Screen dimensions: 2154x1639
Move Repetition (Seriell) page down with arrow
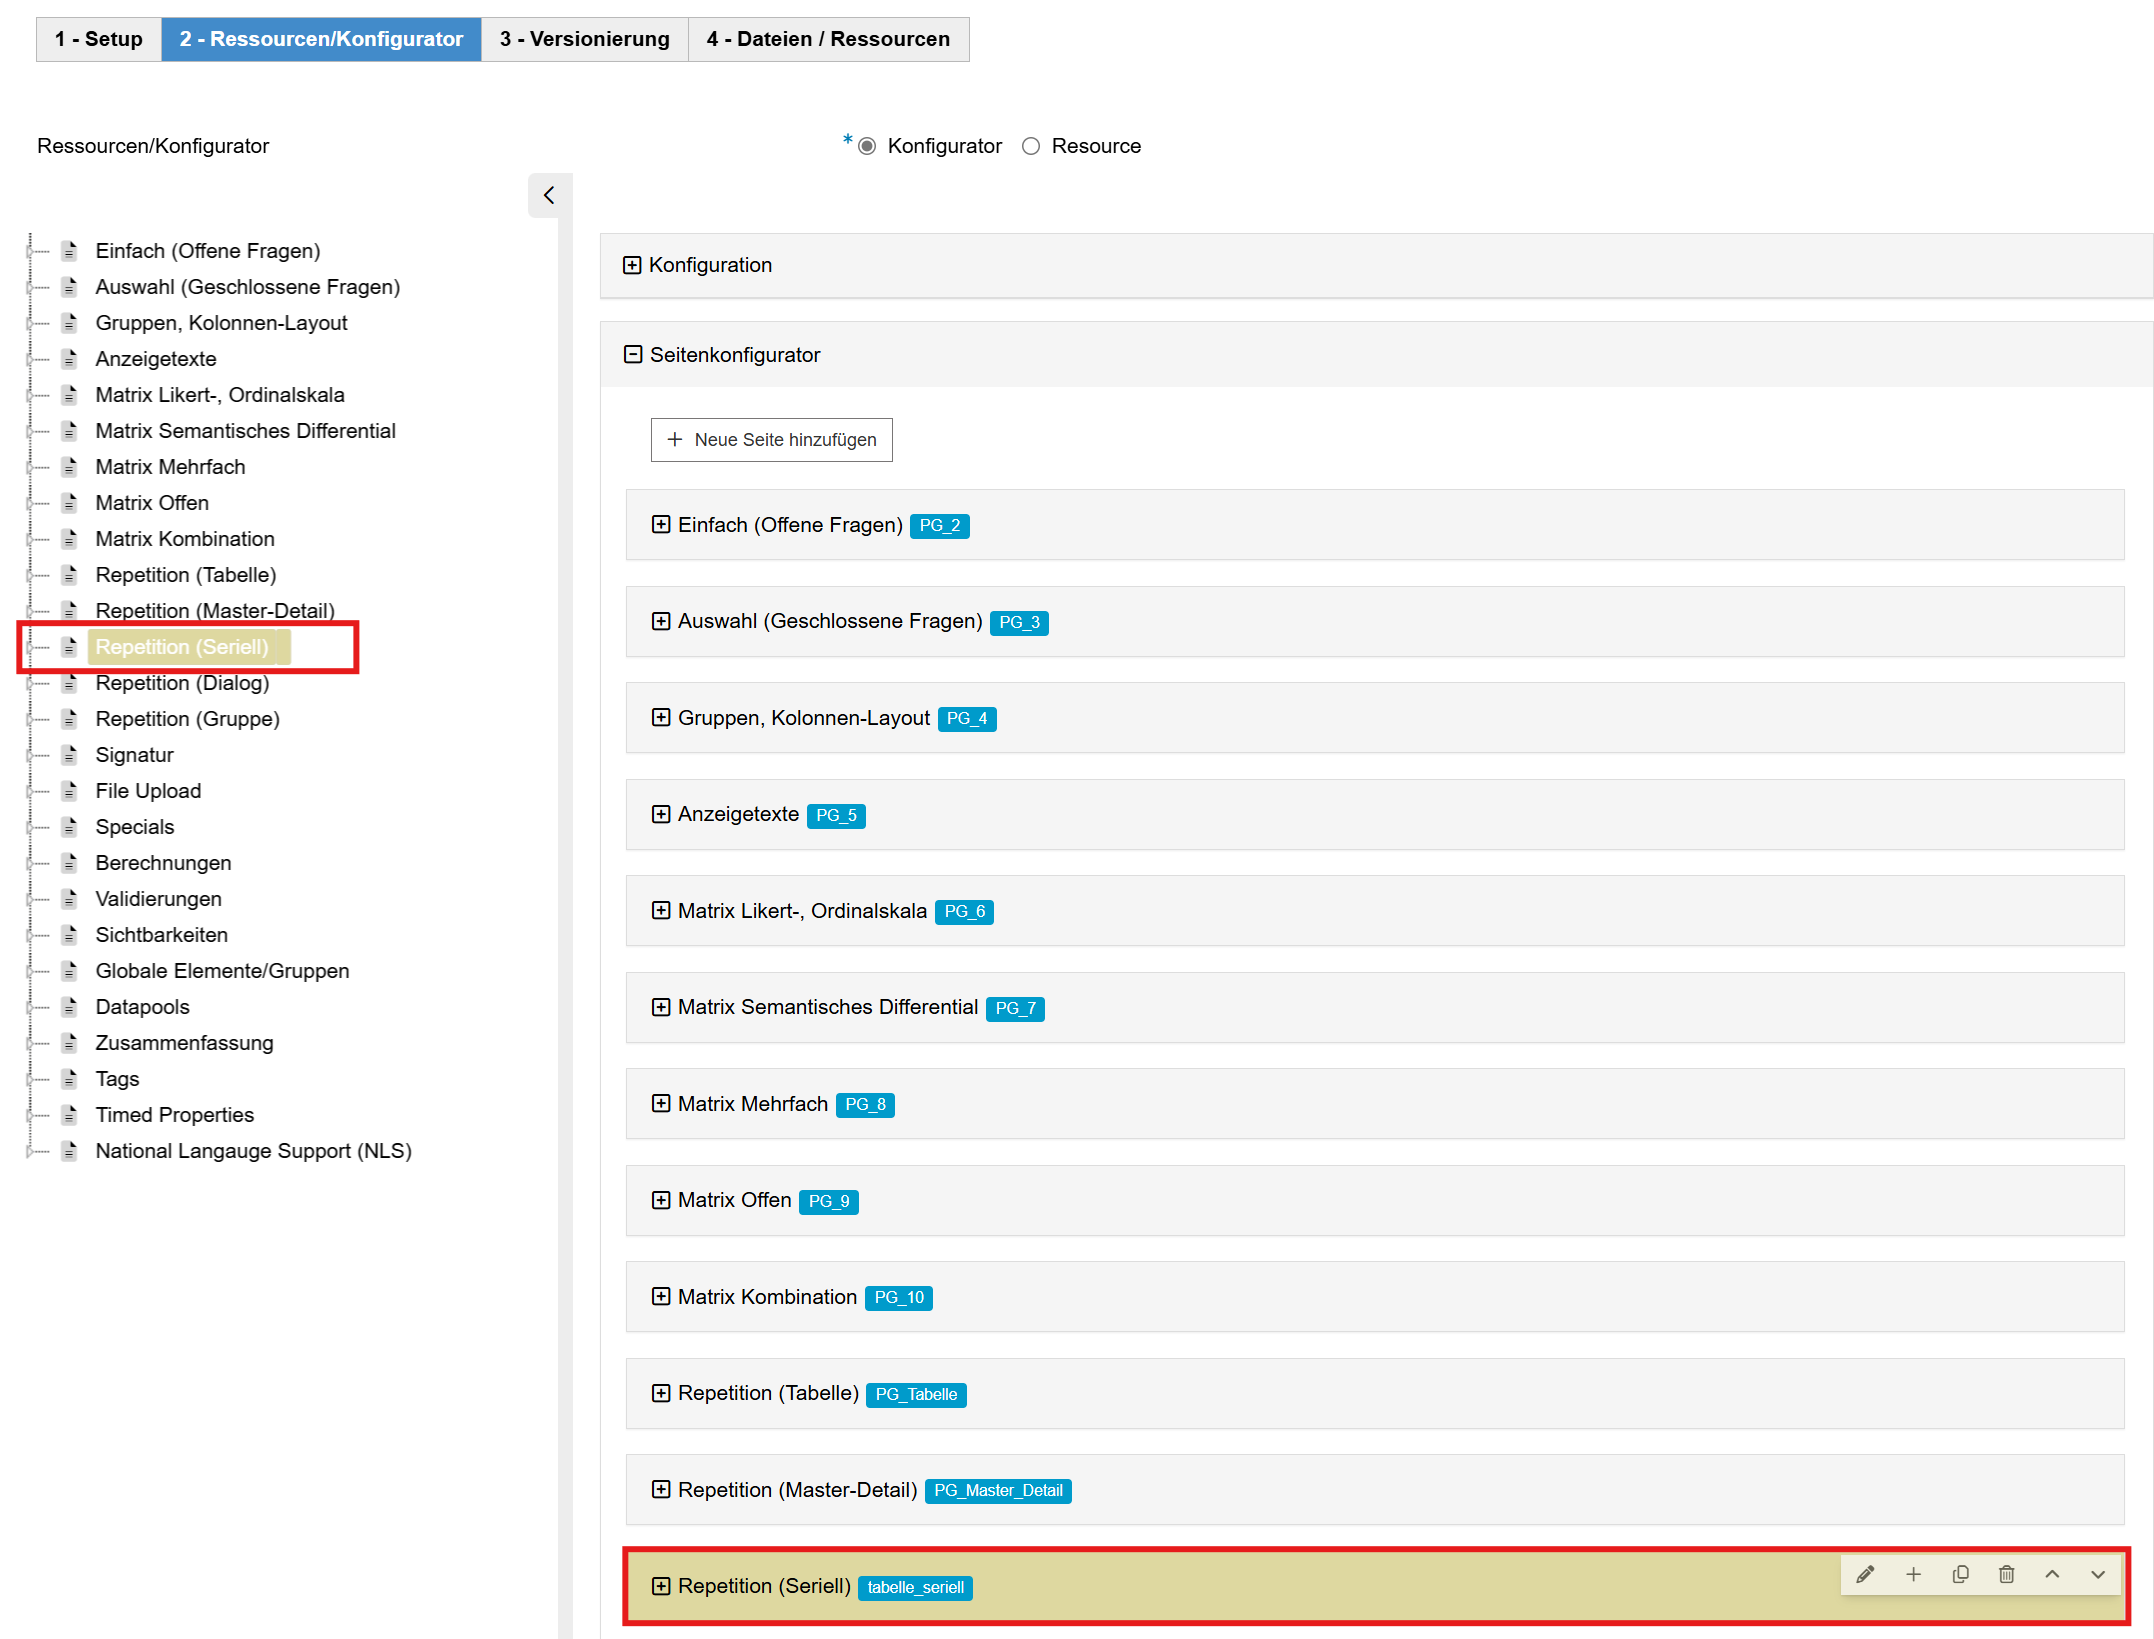[x=2098, y=1575]
